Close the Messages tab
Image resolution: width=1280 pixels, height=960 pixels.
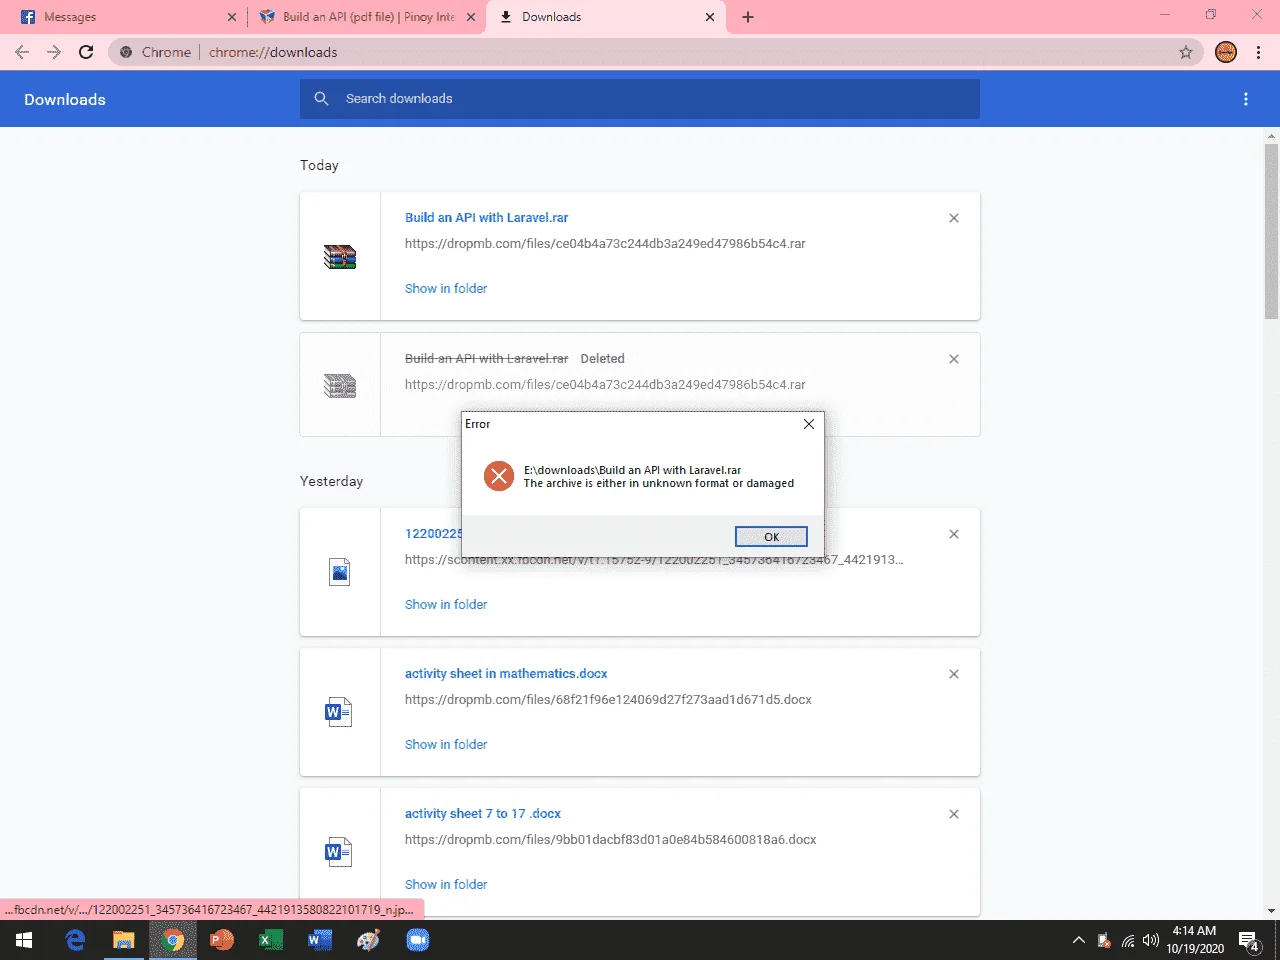(232, 17)
